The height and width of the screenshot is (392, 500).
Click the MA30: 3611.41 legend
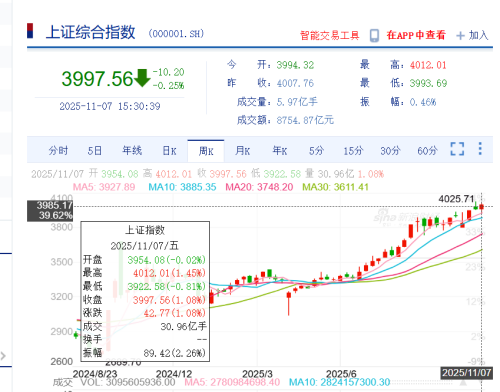335,187
